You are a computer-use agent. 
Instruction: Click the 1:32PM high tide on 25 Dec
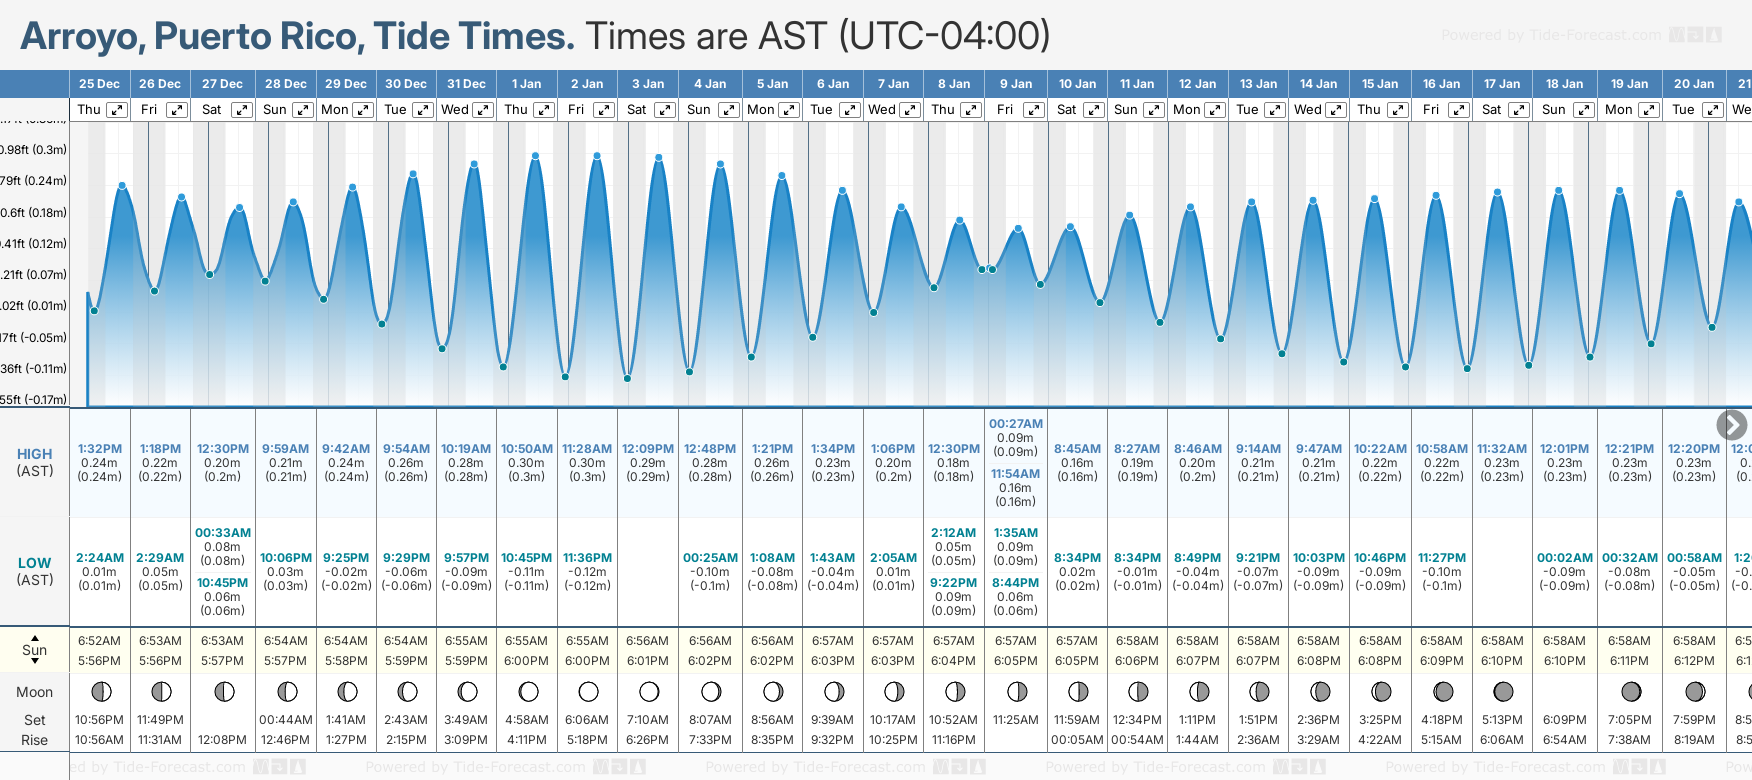click(x=100, y=449)
